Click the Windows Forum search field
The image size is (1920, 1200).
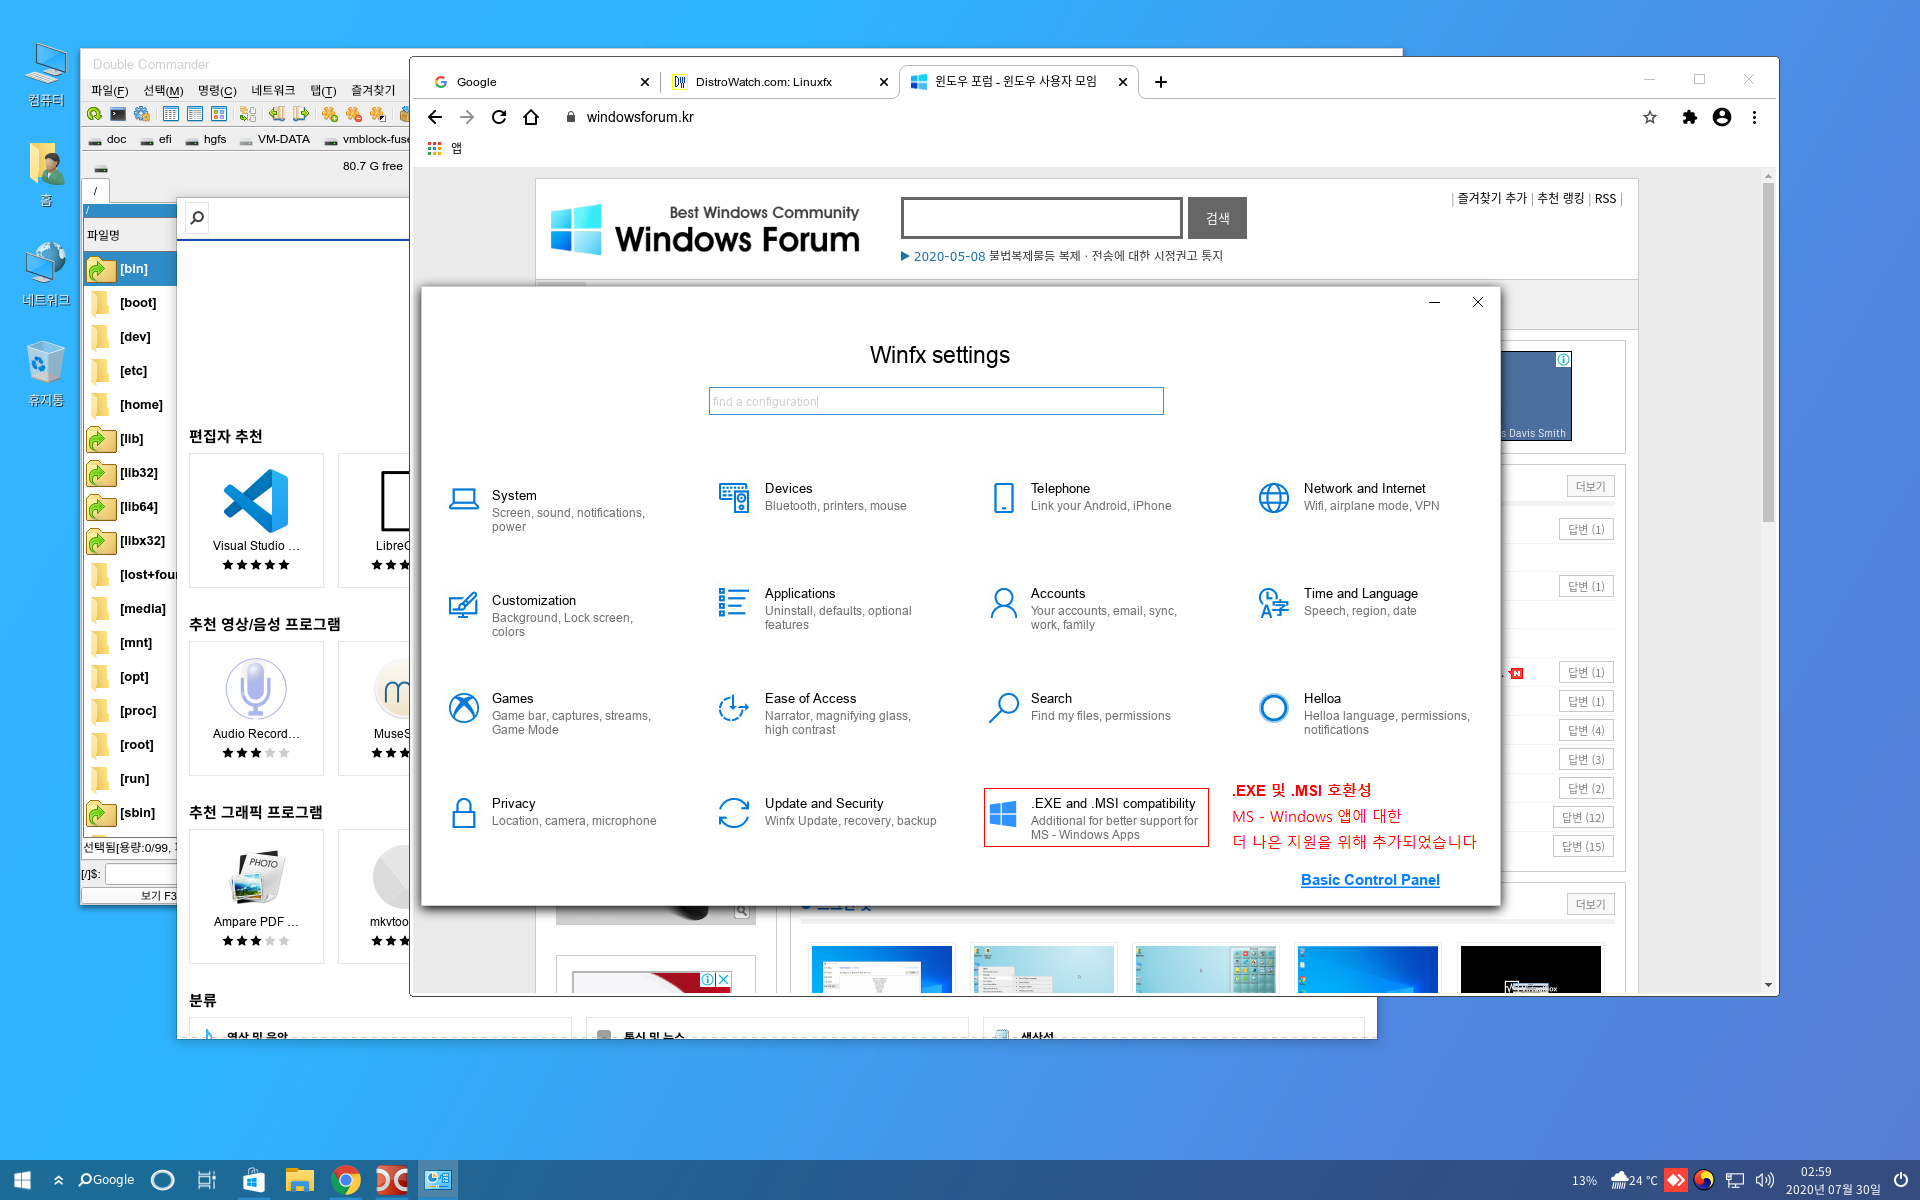tap(1042, 218)
